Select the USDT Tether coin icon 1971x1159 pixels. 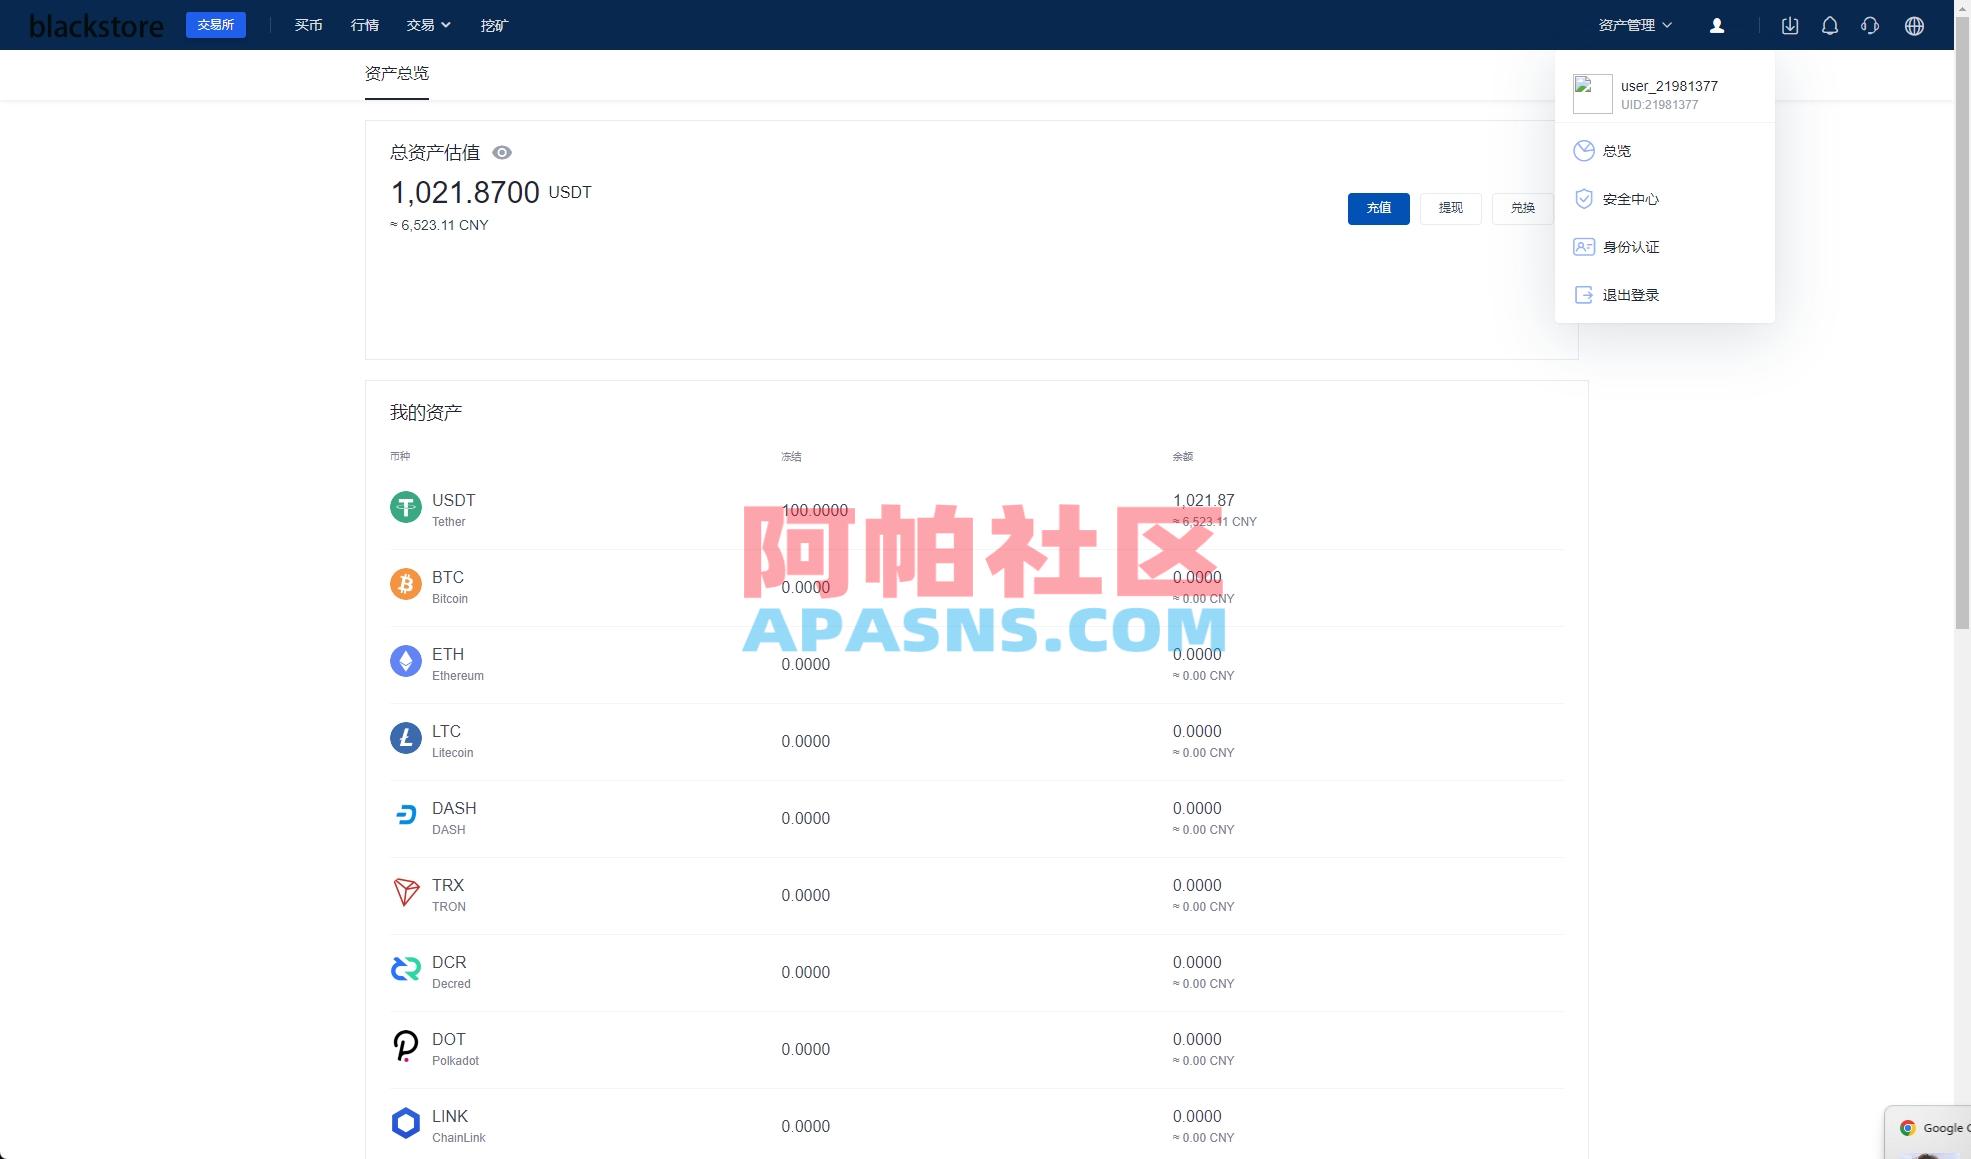(x=405, y=507)
